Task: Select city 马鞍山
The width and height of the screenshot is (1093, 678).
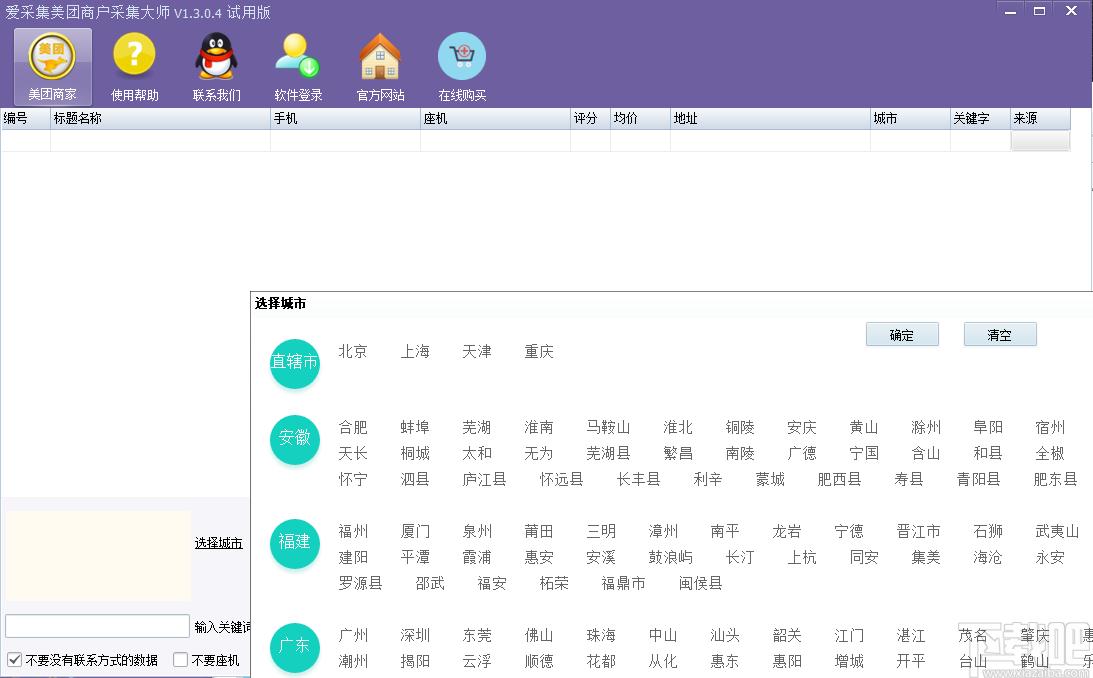Action: [609, 427]
